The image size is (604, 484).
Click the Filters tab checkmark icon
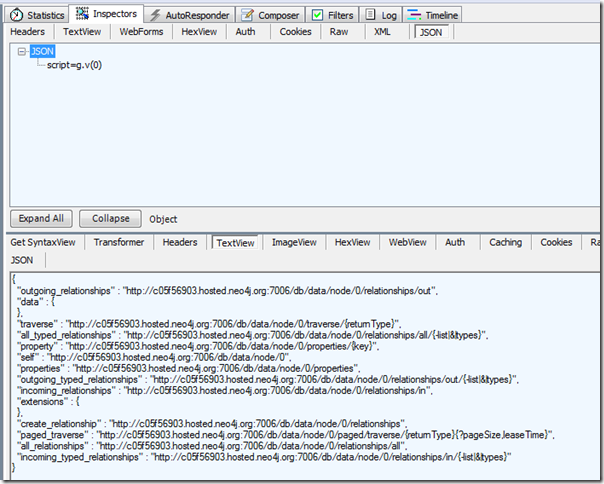click(317, 15)
